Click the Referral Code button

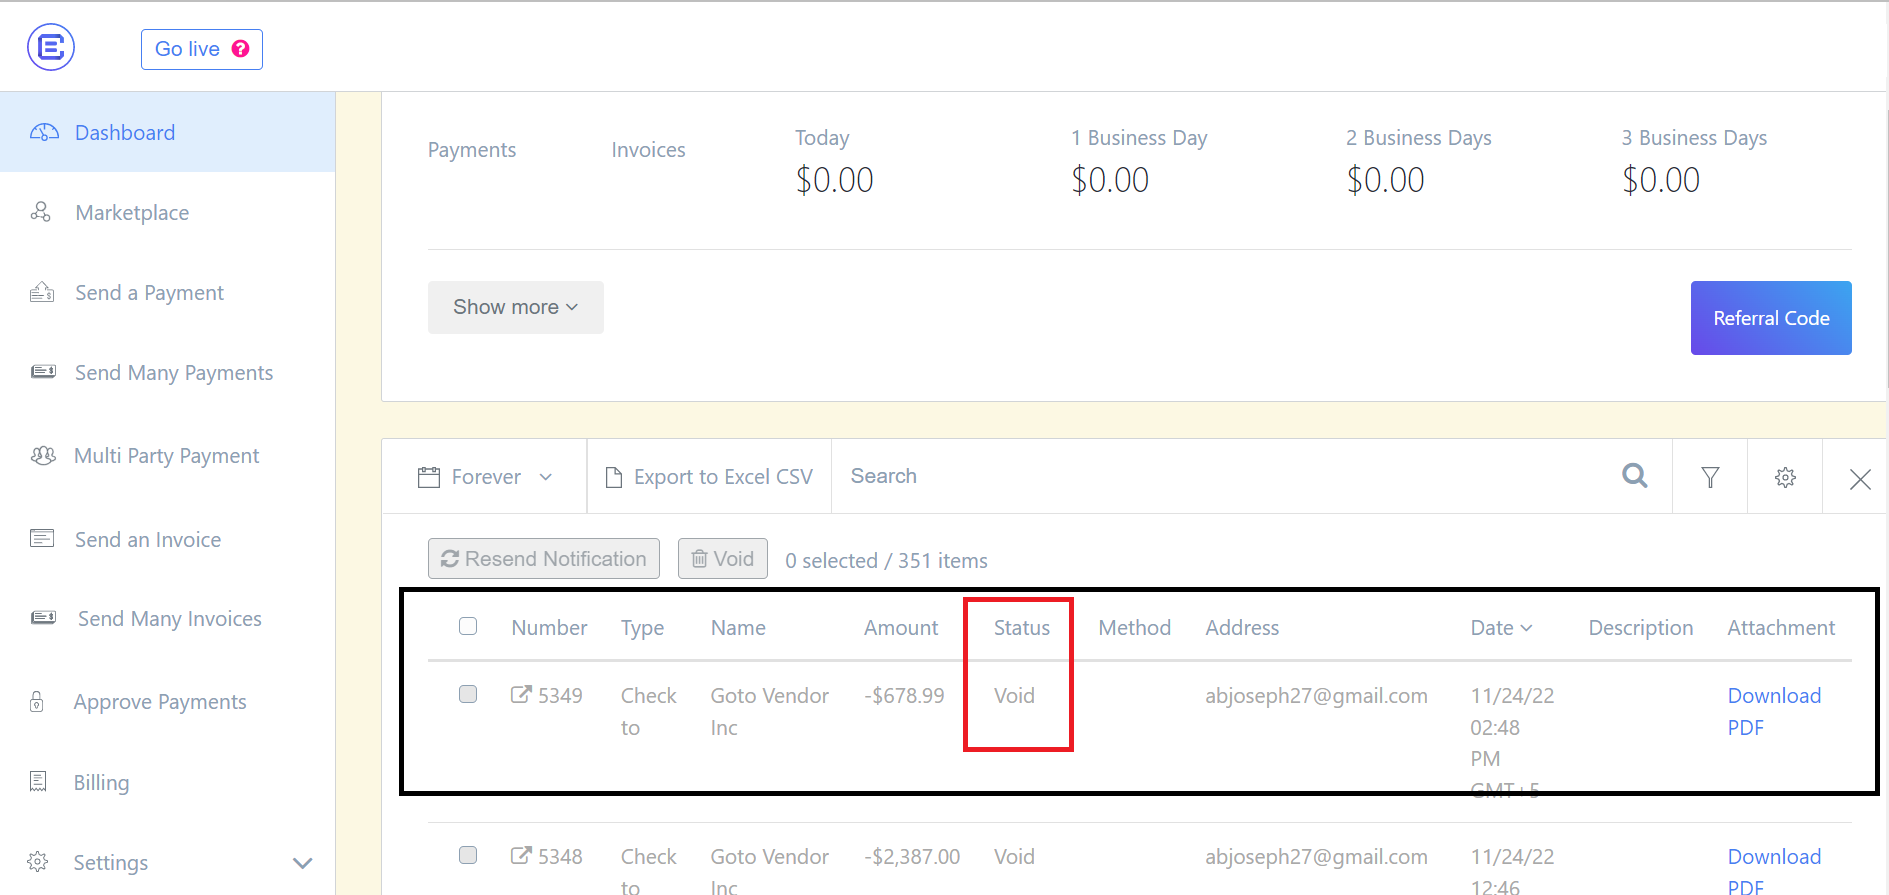tap(1771, 318)
